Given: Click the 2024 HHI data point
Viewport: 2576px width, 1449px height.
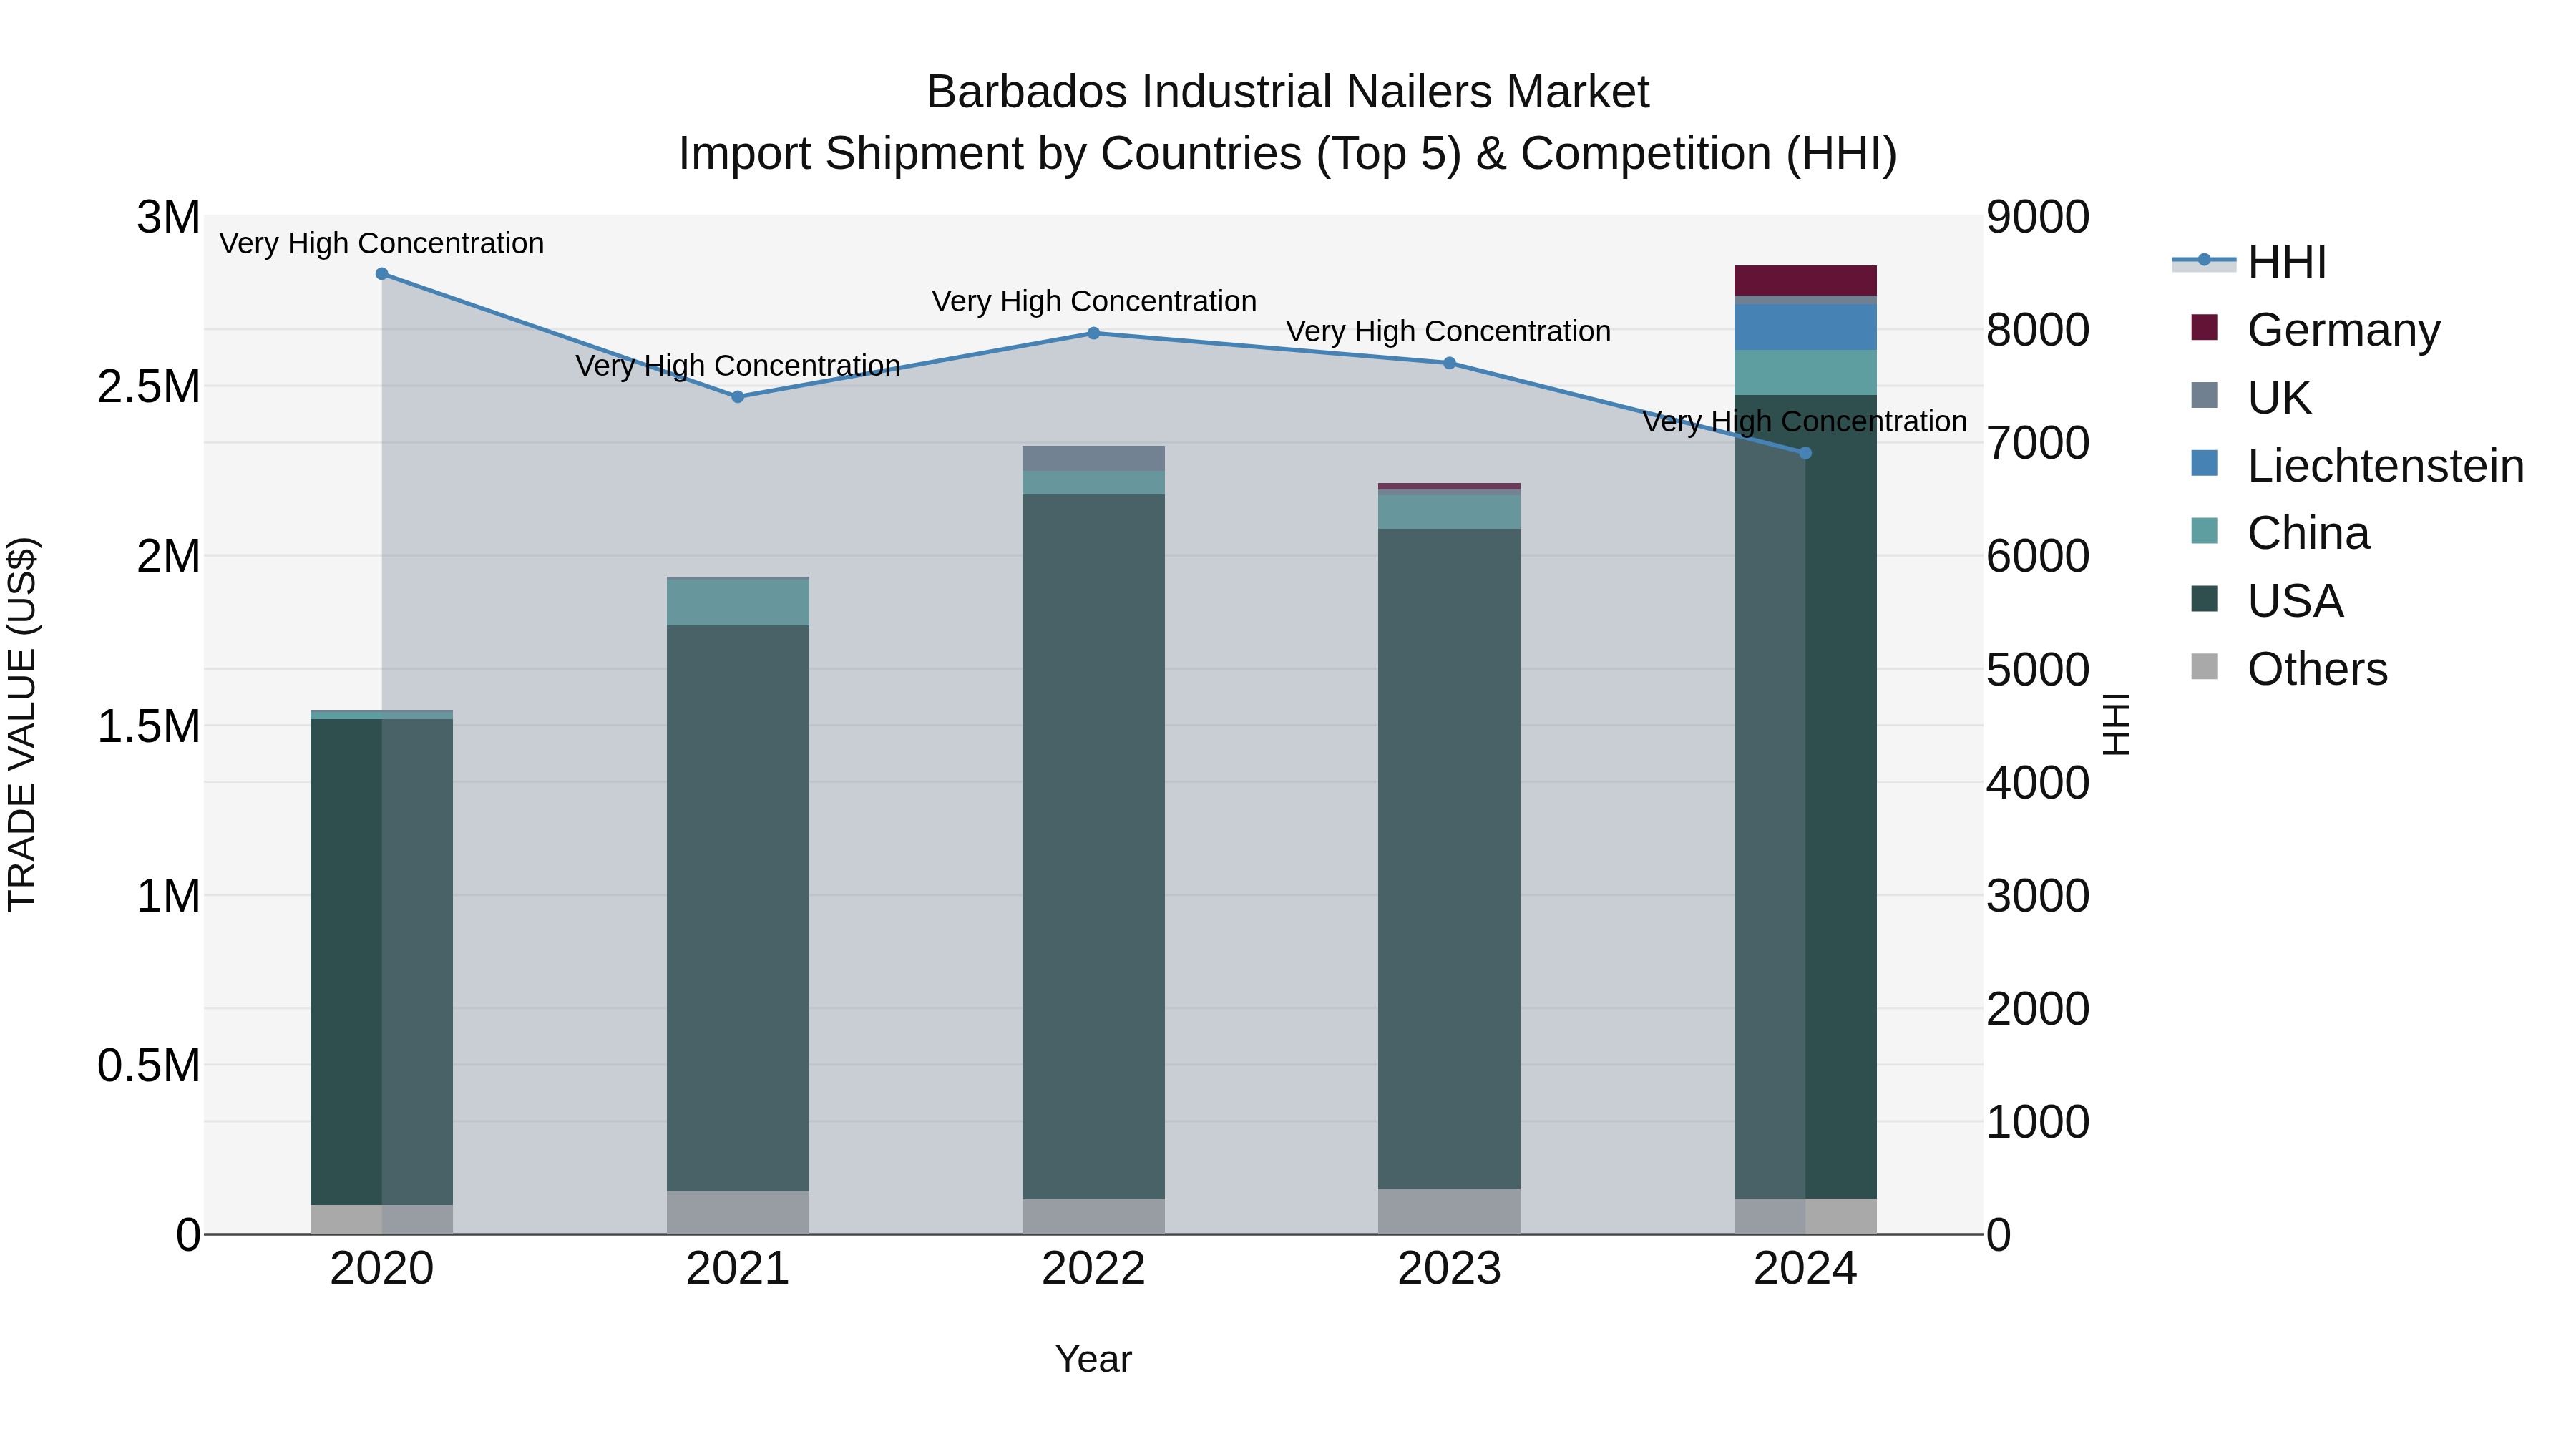Looking at the screenshot, I should 1805,453.
